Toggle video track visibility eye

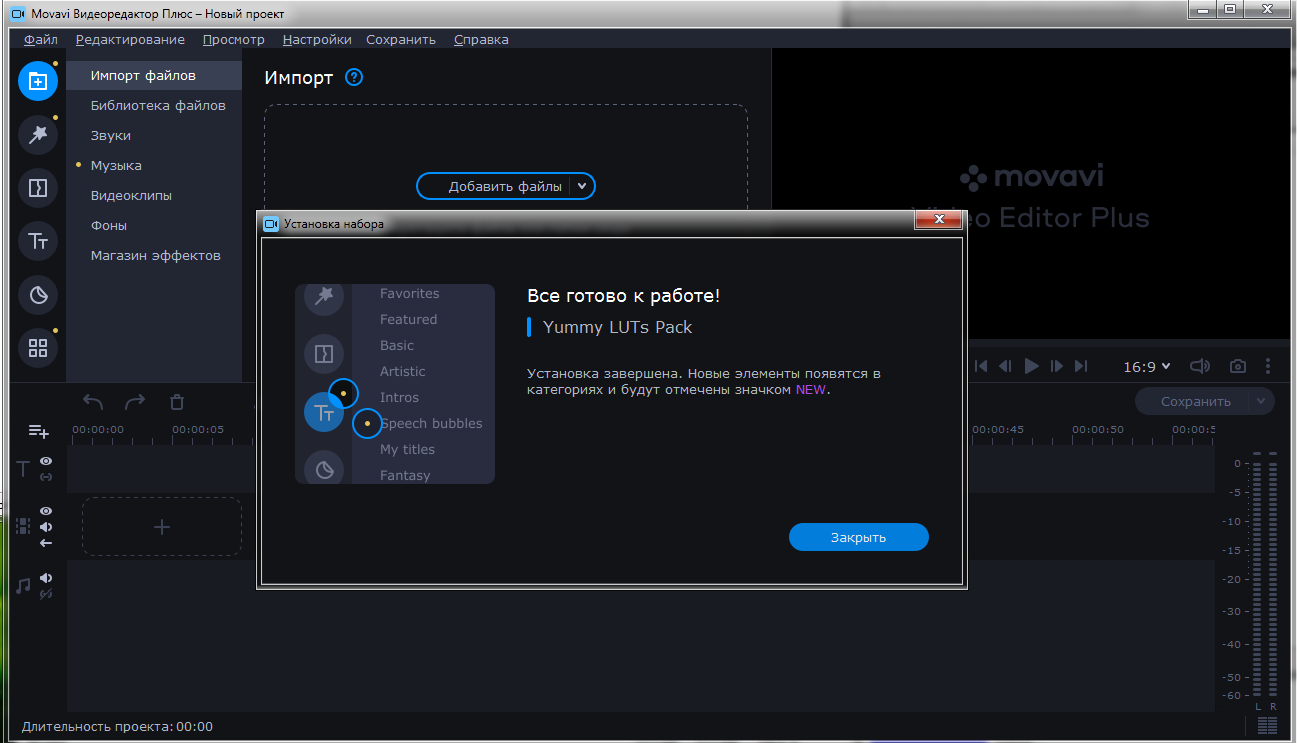46,511
